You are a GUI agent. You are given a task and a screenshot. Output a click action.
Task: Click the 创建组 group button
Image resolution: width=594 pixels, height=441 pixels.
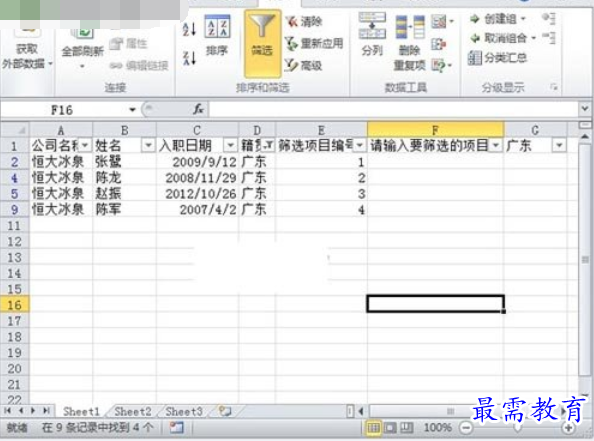click(x=497, y=19)
